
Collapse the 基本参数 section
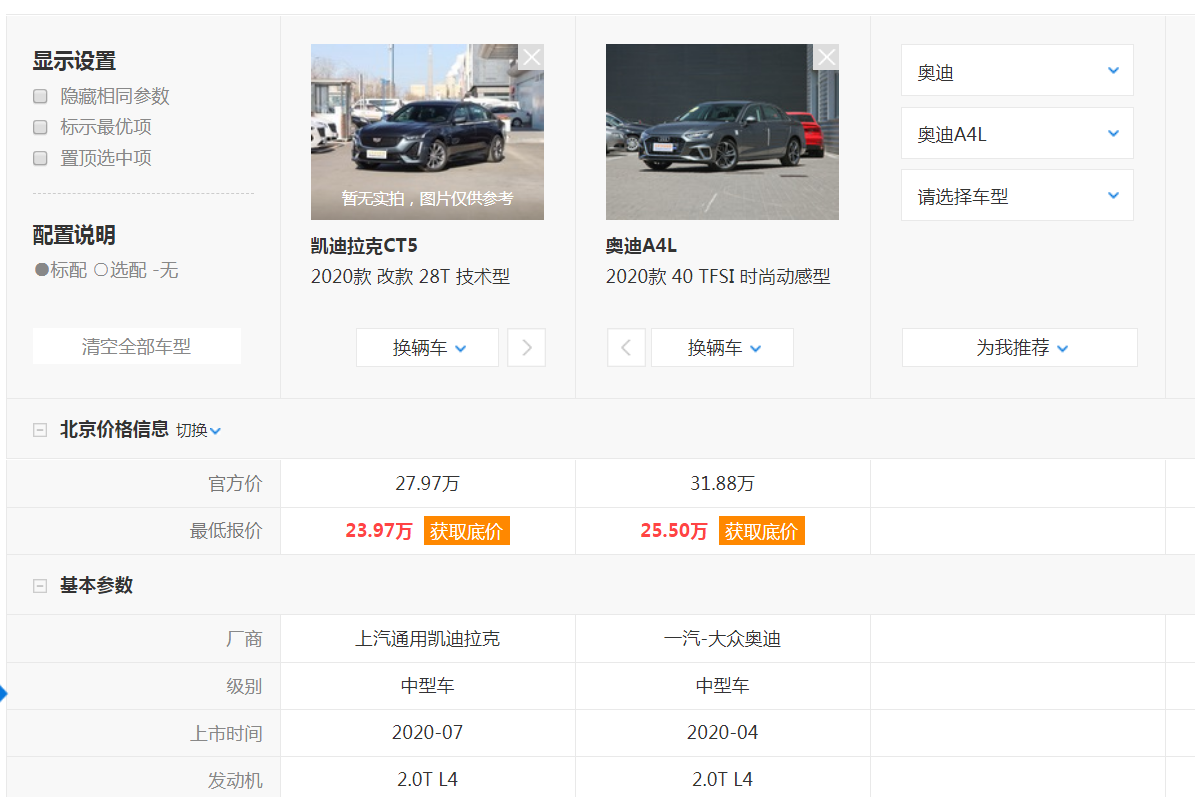pos(40,585)
